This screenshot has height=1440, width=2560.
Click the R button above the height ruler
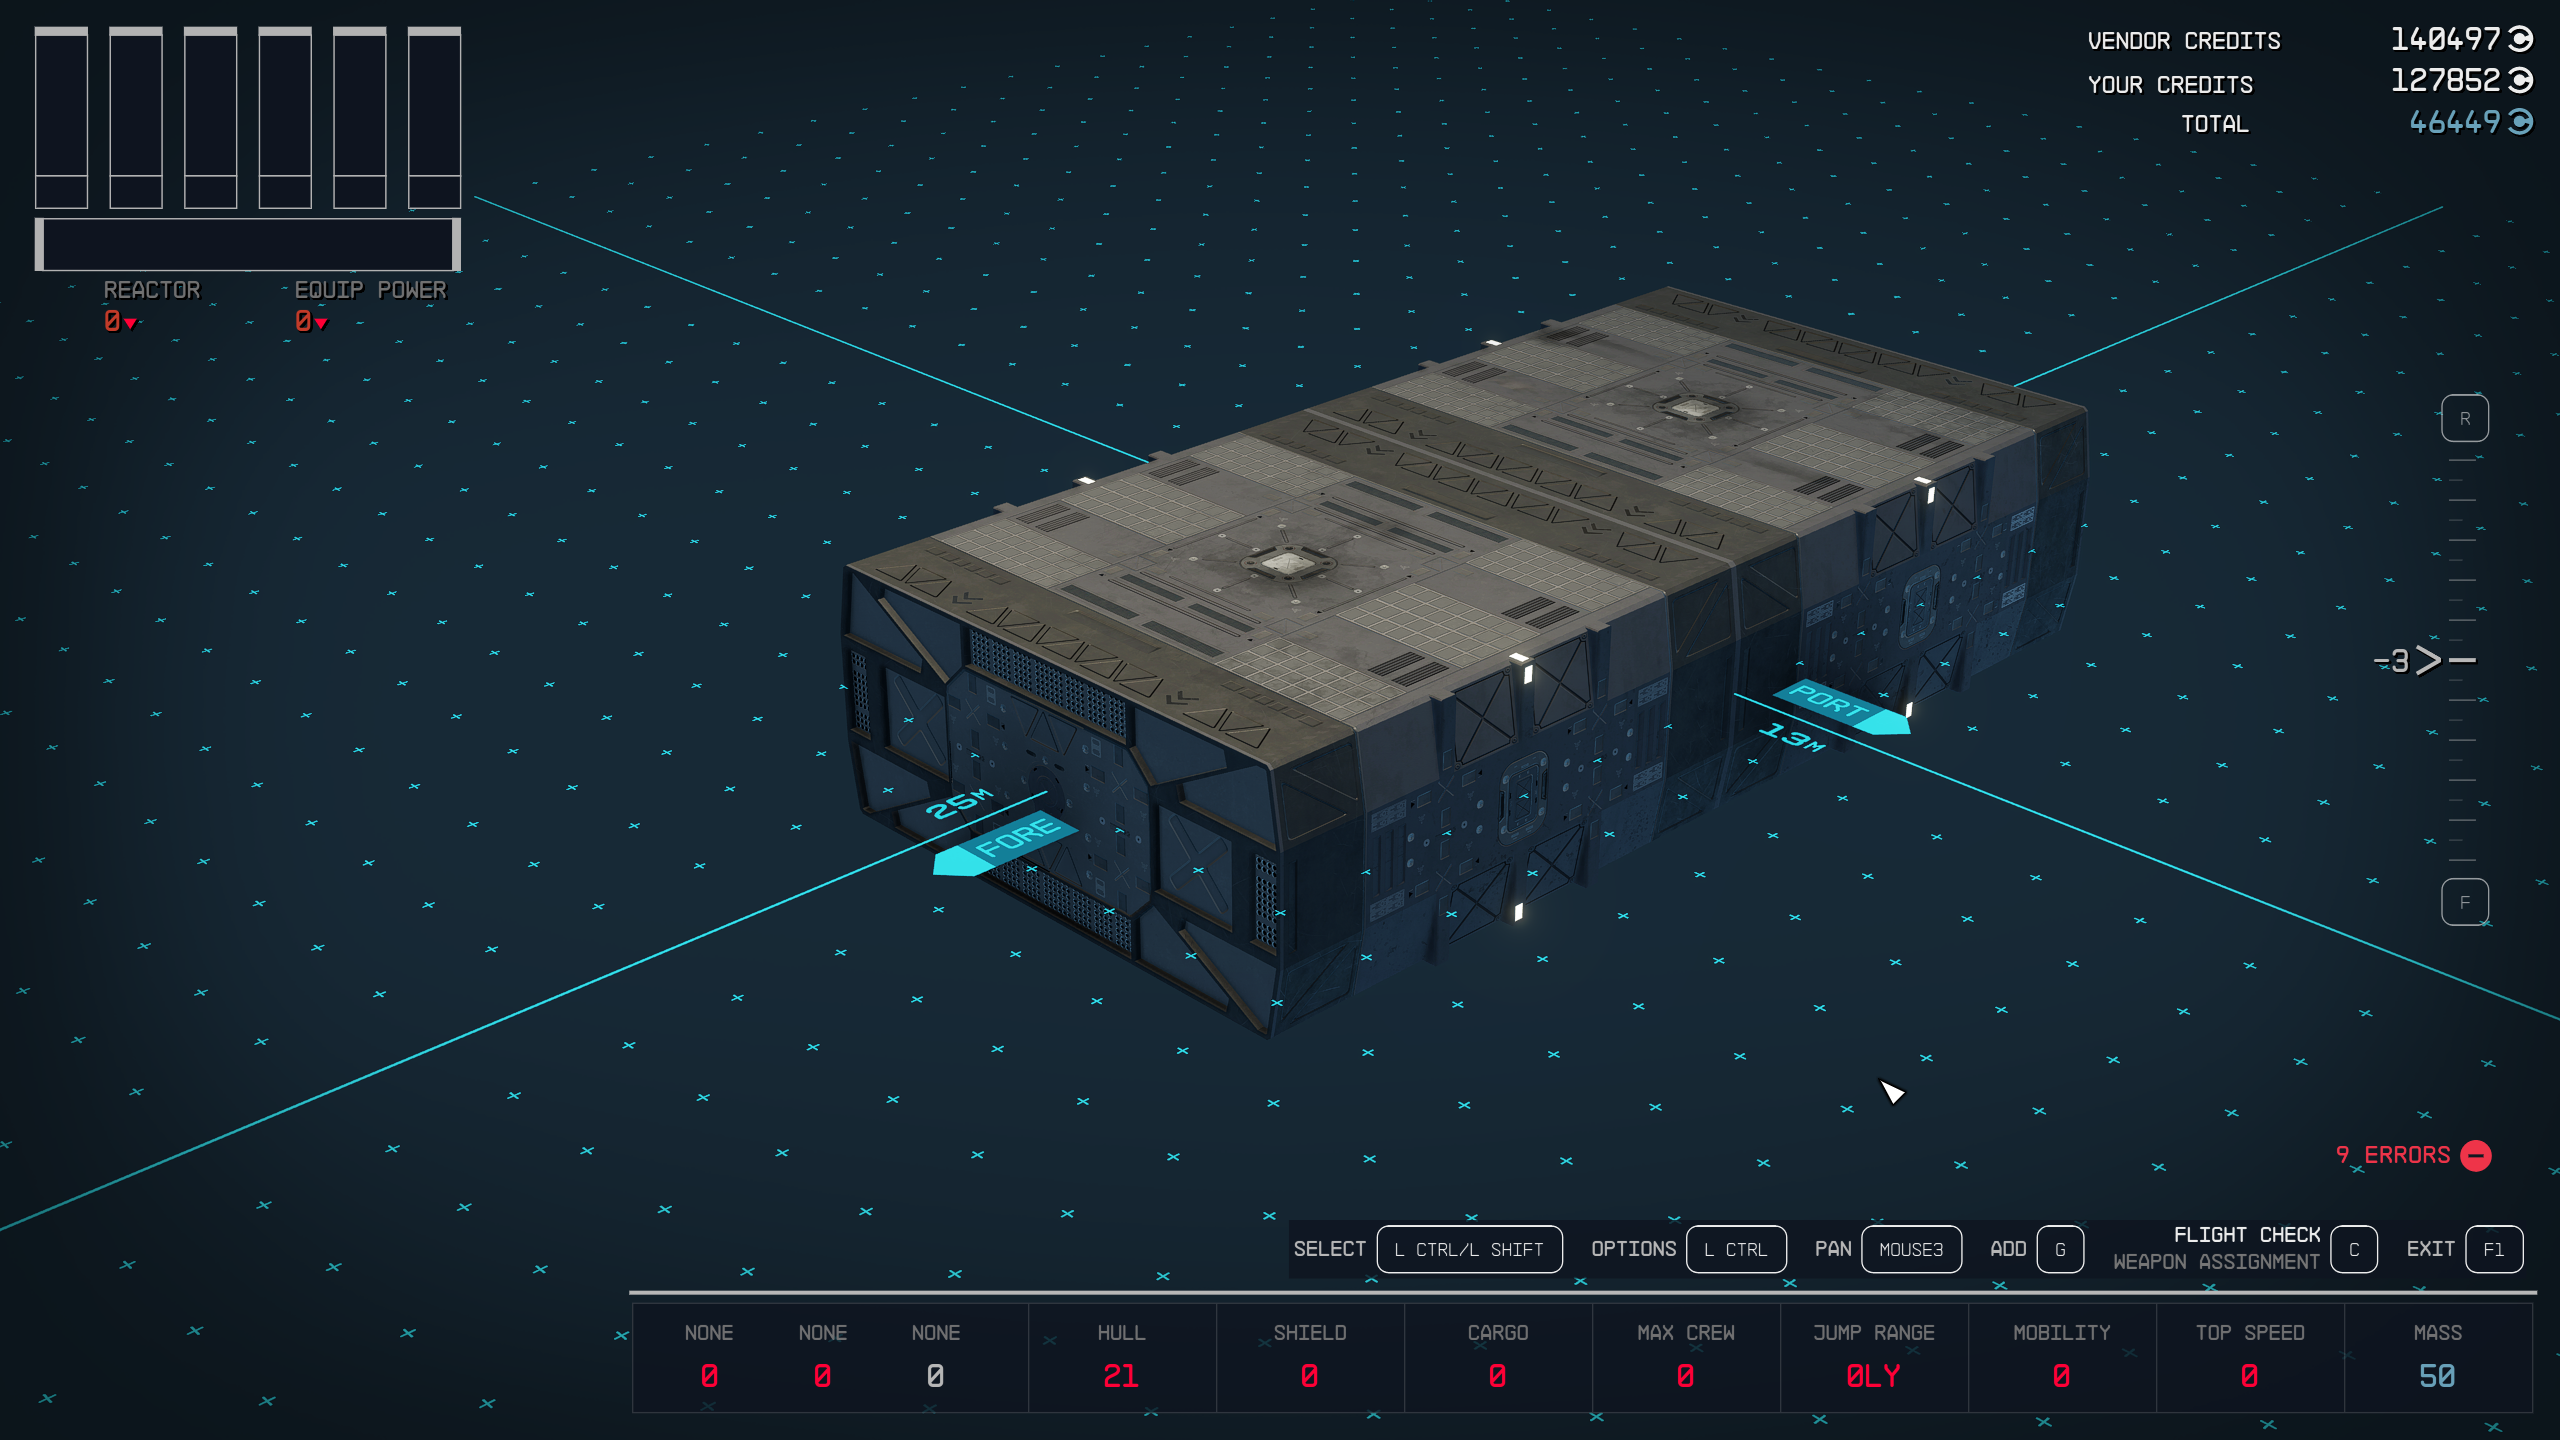pos(2466,418)
